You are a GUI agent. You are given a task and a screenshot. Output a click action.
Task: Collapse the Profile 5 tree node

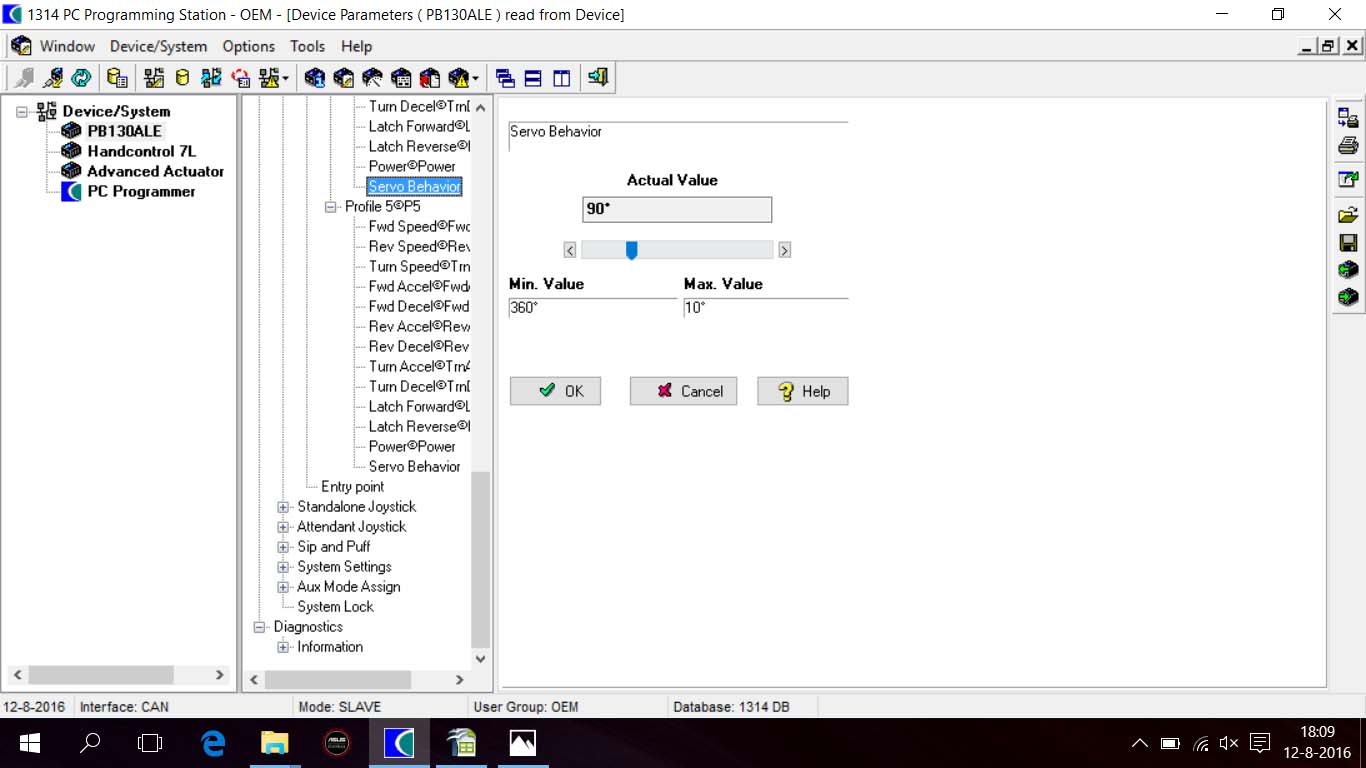tap(331, 207)
